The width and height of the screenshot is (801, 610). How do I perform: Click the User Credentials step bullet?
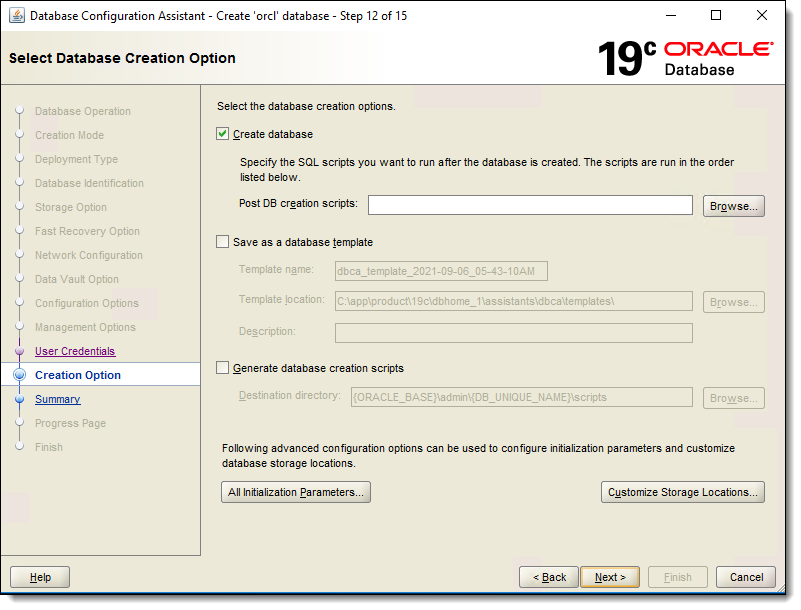pyautogui.click(x=20, y=351)
